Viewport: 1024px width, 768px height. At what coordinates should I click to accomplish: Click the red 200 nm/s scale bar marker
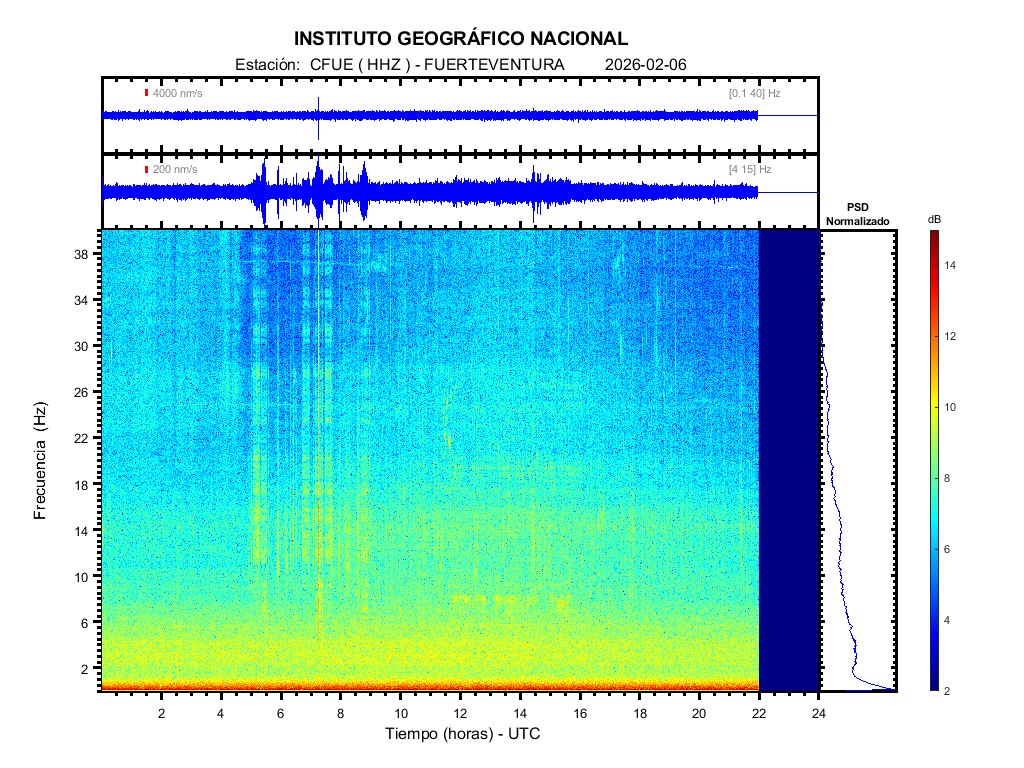click(x=146, y=169)
